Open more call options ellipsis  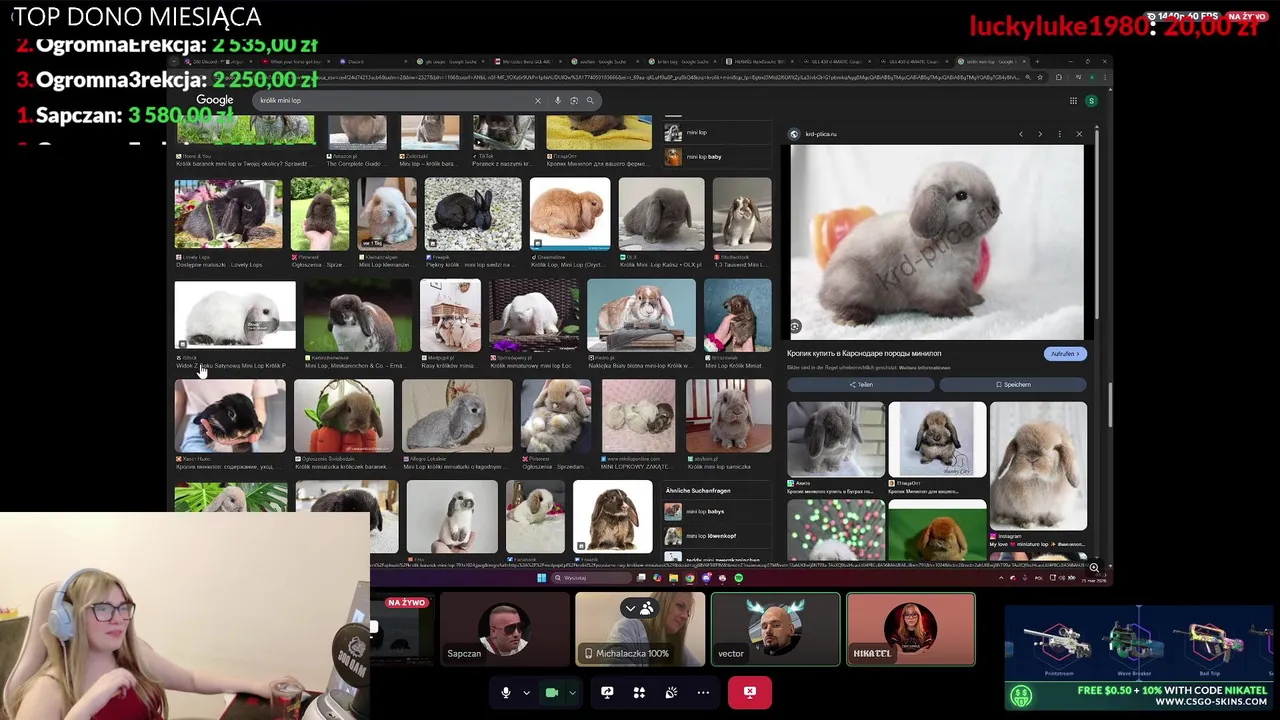pos(703,692)
